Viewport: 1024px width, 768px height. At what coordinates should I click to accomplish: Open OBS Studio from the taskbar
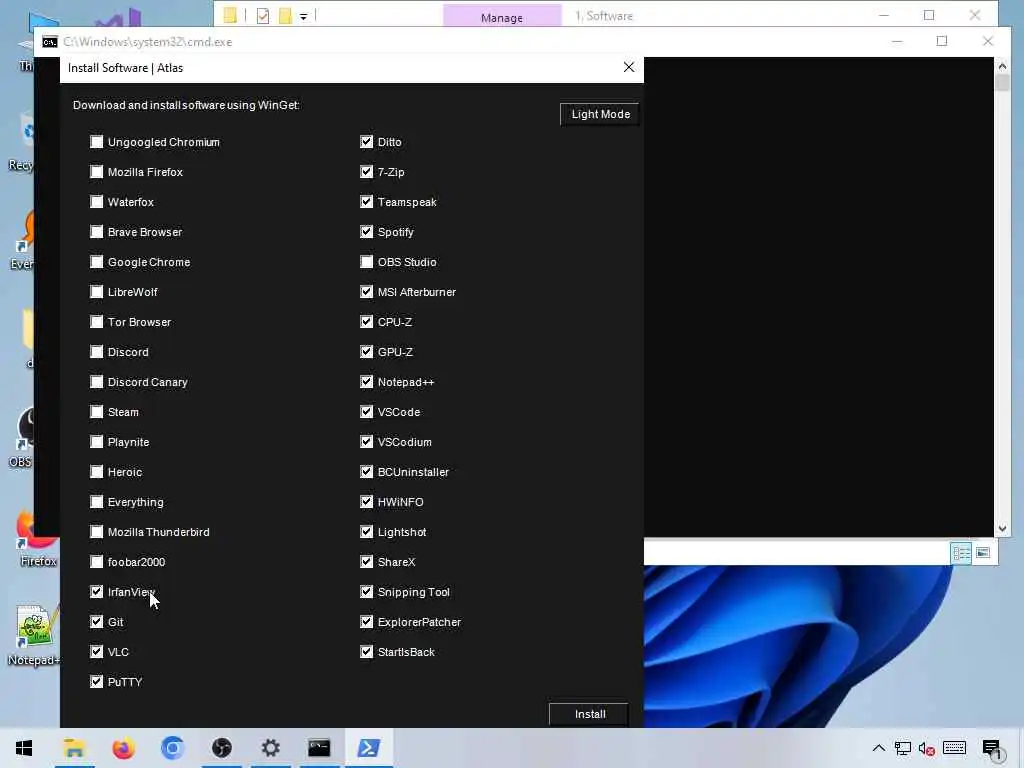pyautogui.click(x=221, y=748)
